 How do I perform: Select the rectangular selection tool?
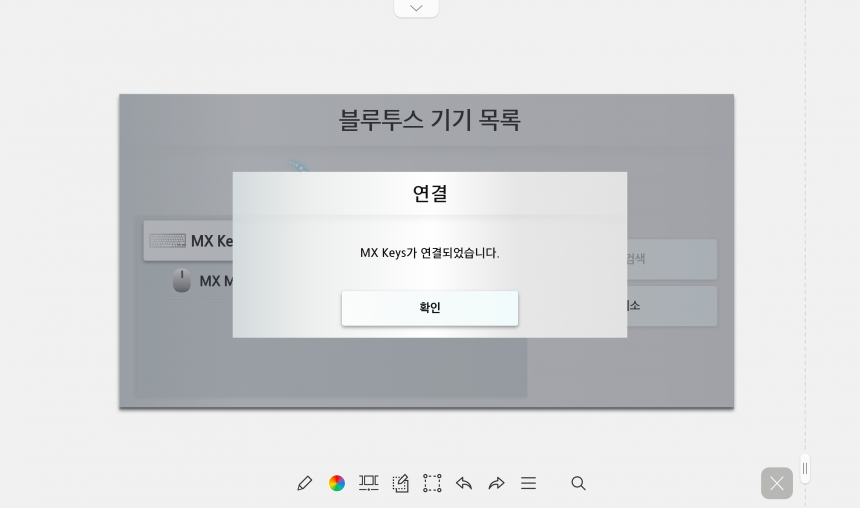(432, 483)
